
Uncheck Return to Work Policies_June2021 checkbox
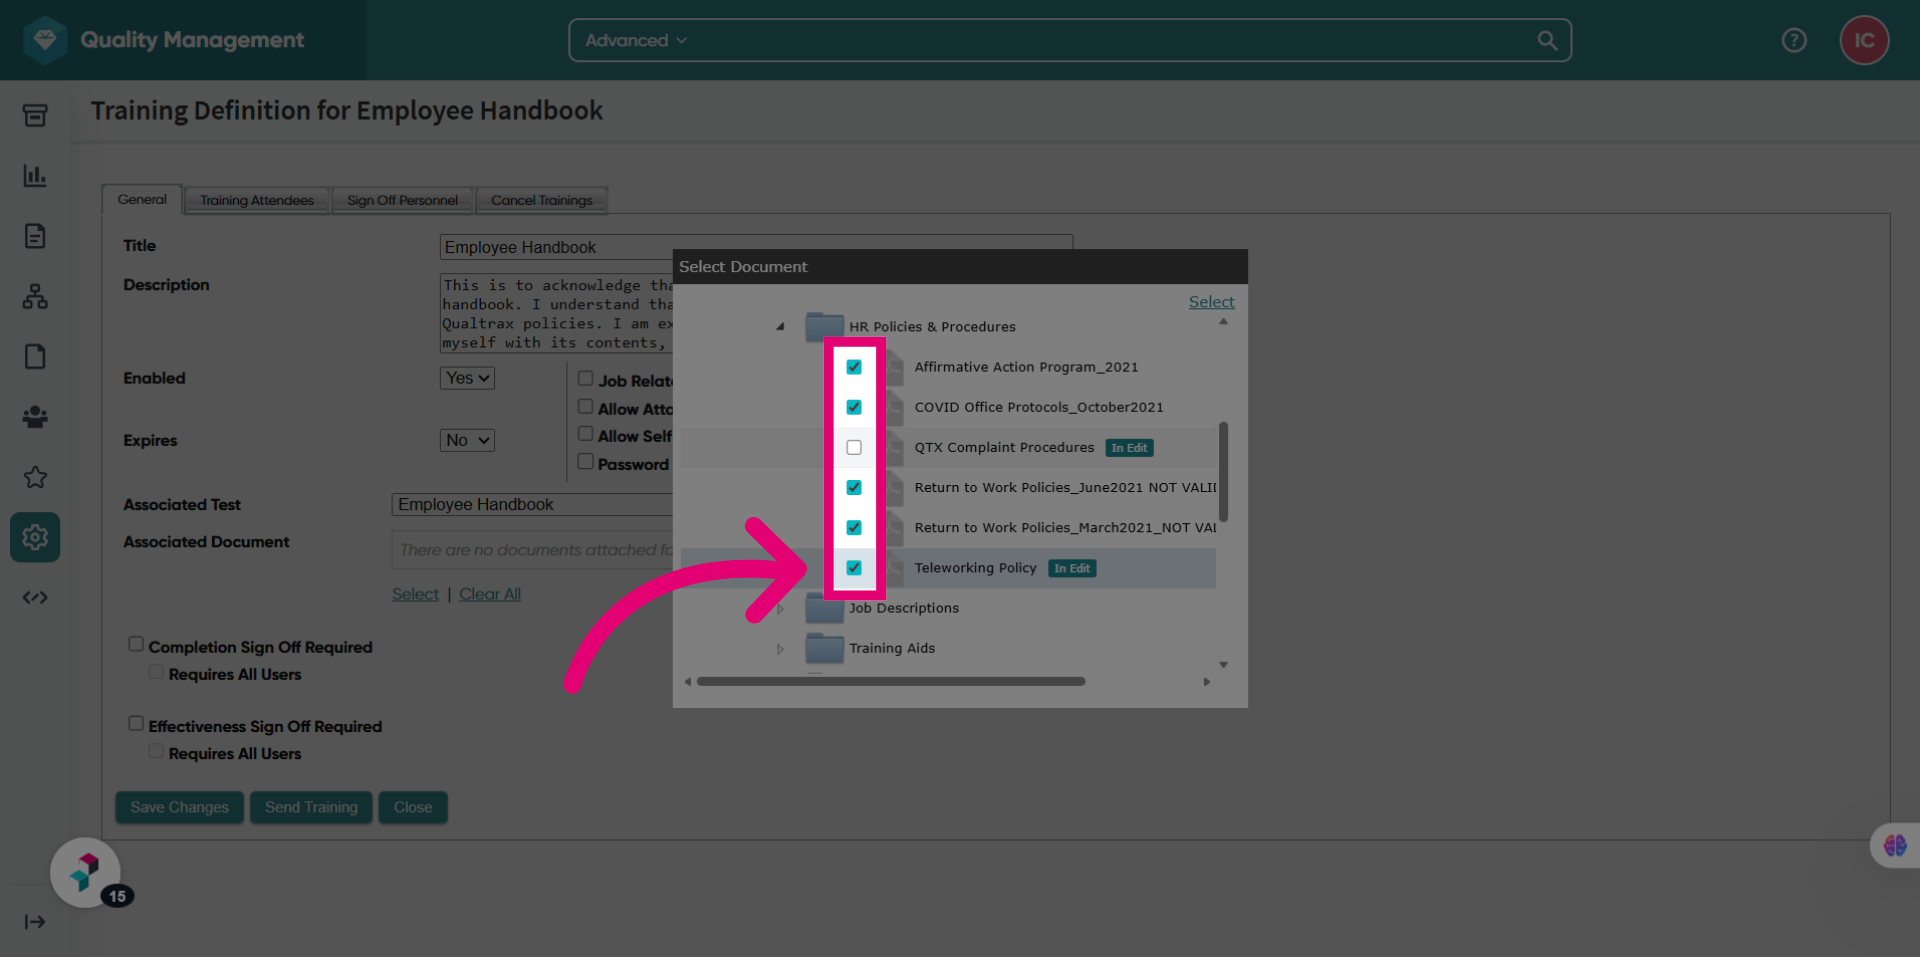[854, 487]
